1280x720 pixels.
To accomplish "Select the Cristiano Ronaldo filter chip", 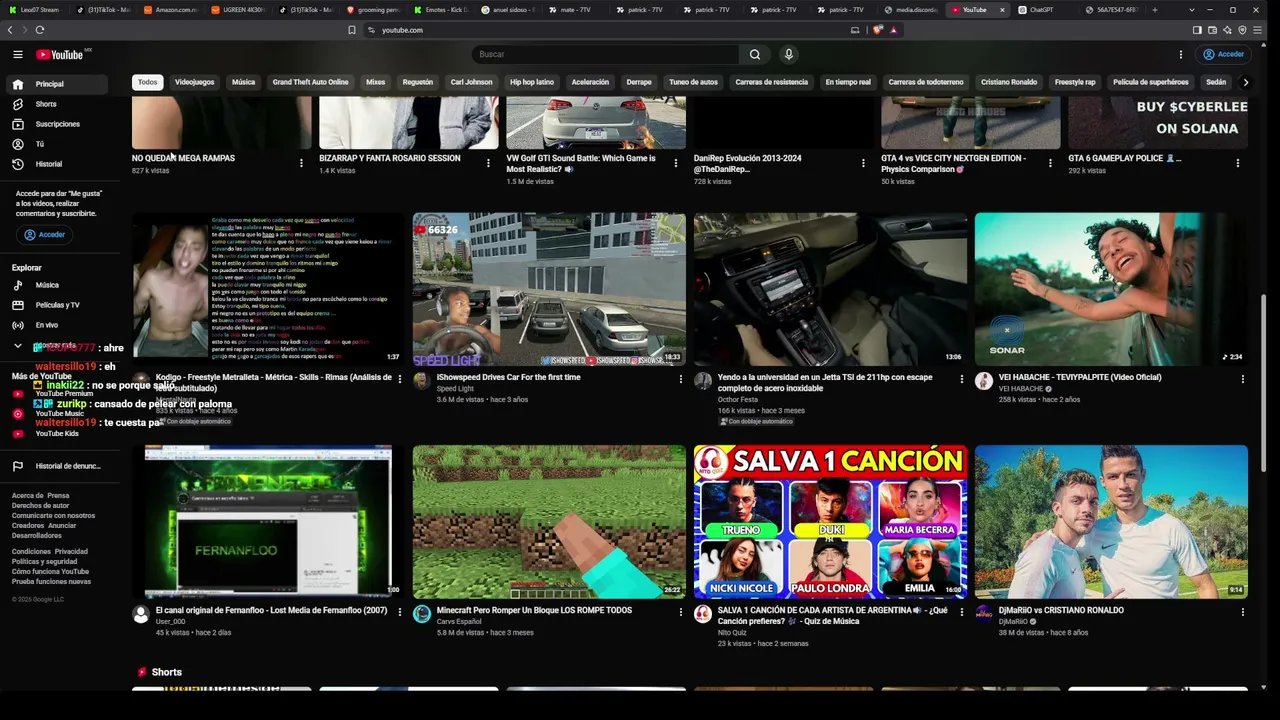I will click(1009, 82).
